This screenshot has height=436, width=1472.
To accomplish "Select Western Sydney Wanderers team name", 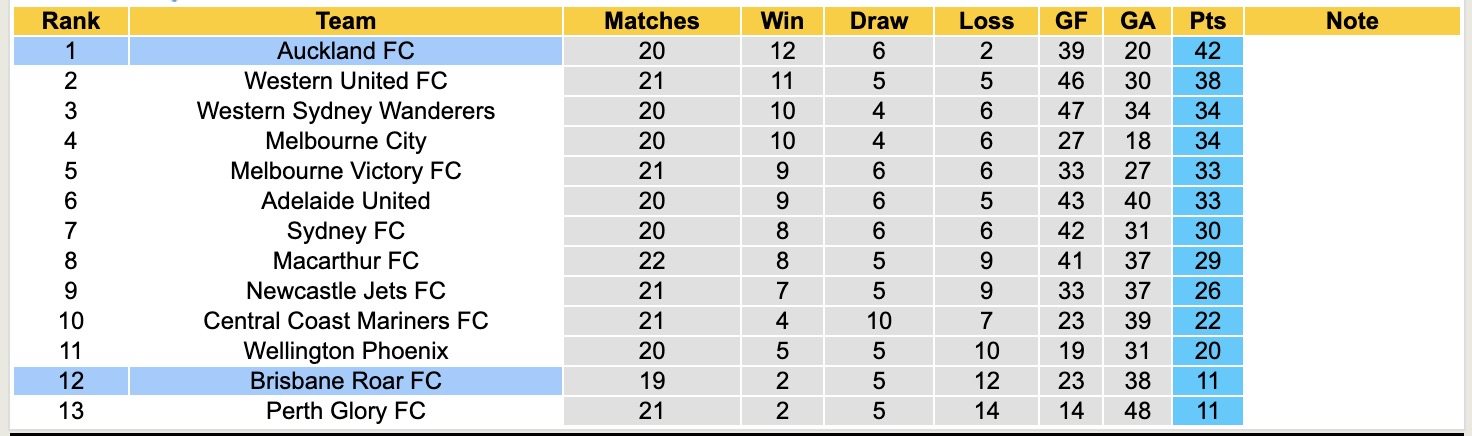I will click(345, 111).
